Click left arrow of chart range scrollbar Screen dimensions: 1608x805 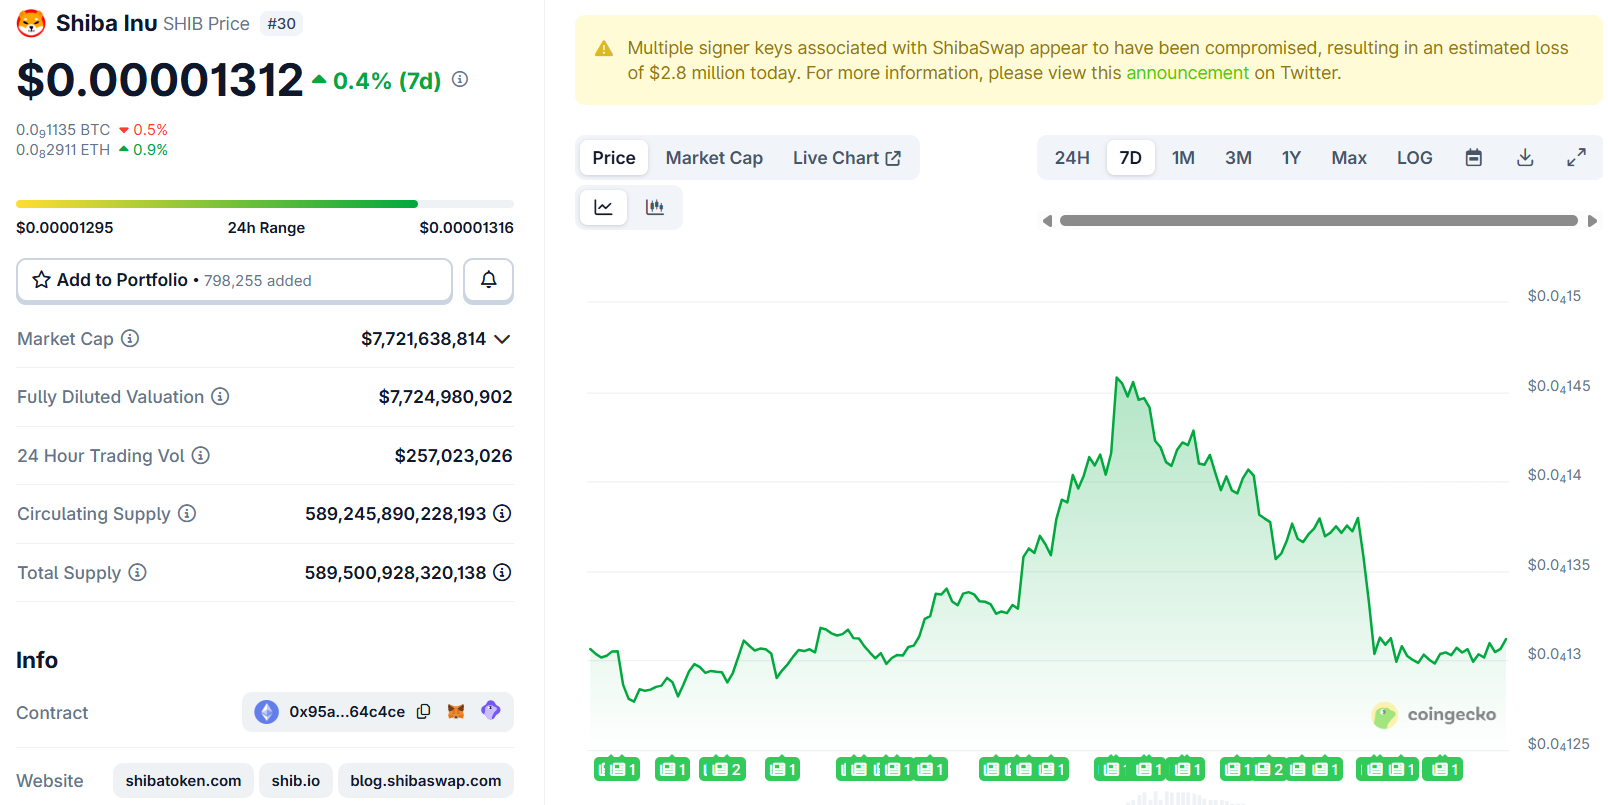click(x=1047, y=221)
